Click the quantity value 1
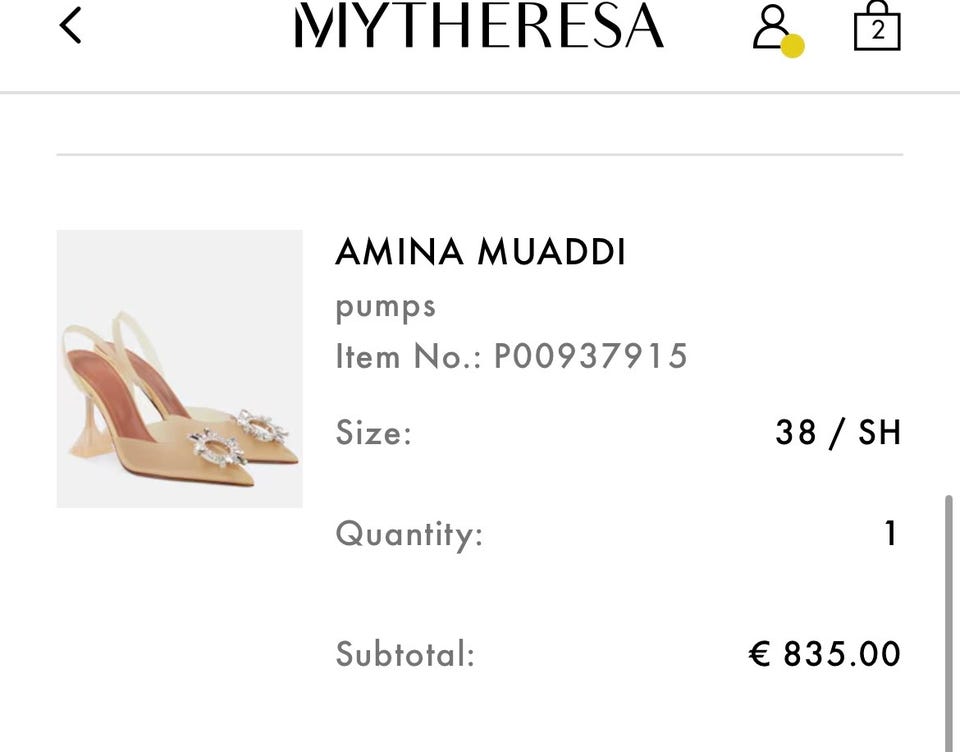This screenshot has height=752, width=960. (891, 533)
